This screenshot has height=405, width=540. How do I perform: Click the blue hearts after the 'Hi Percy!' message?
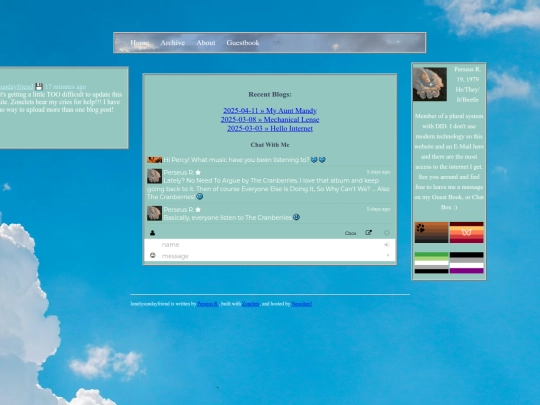click(318, 160)
